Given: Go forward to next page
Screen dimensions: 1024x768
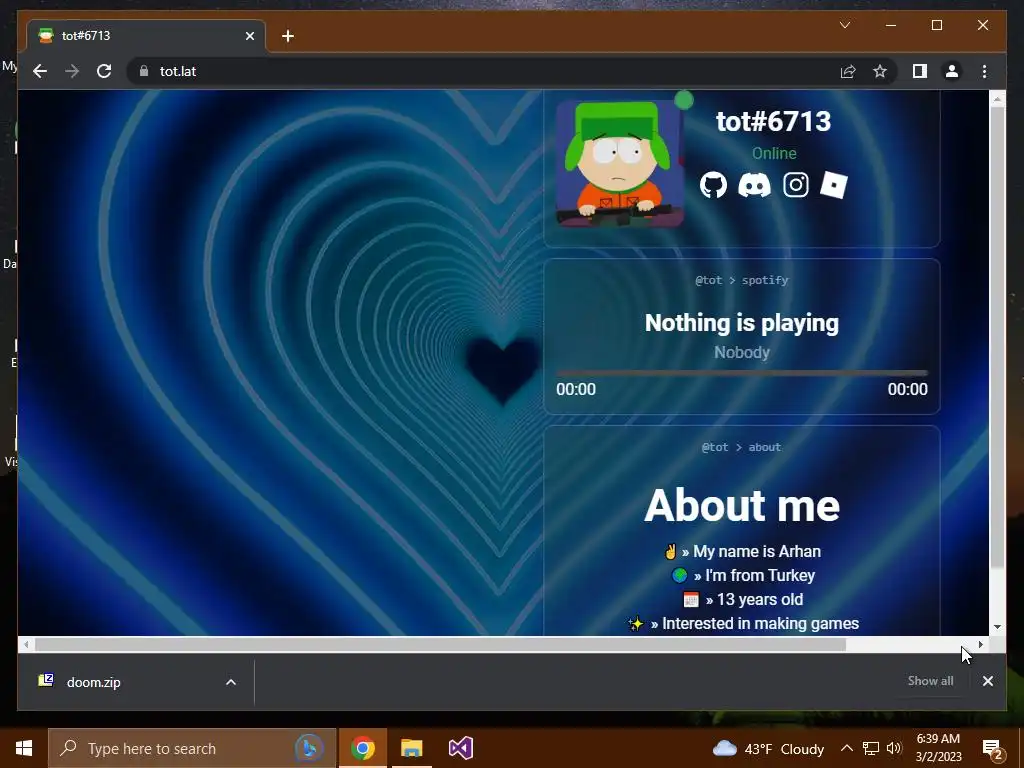Looking at the screenshot, I should [72, 71].
